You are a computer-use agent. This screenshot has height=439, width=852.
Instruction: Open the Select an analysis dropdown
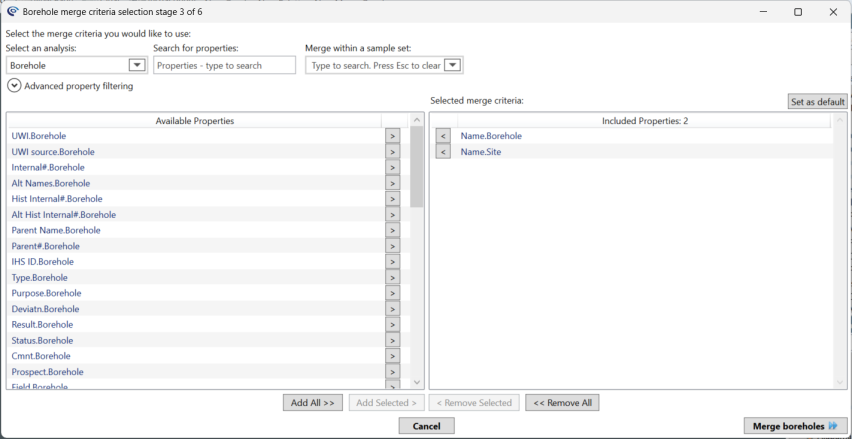[137, 65]
